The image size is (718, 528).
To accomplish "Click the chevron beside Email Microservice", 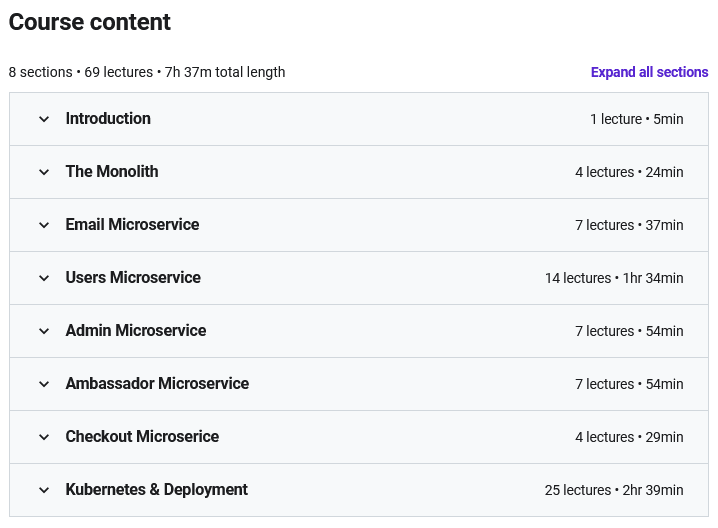I will coord(44,225).
